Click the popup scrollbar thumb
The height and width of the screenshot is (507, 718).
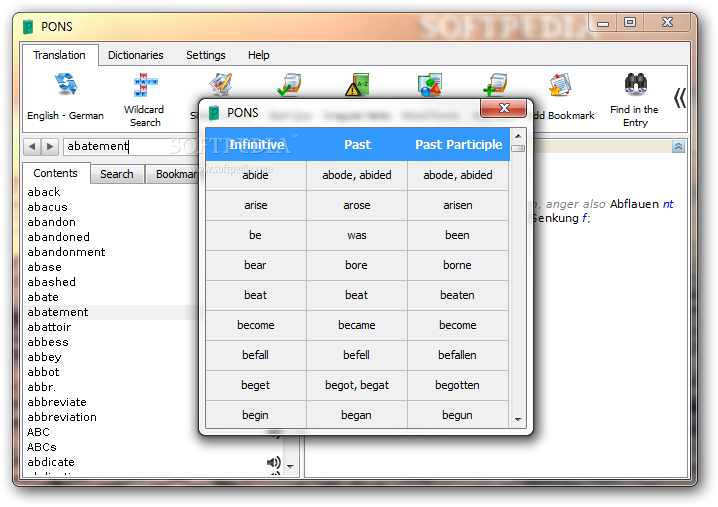pyautogui.click(x=518, y=148)
